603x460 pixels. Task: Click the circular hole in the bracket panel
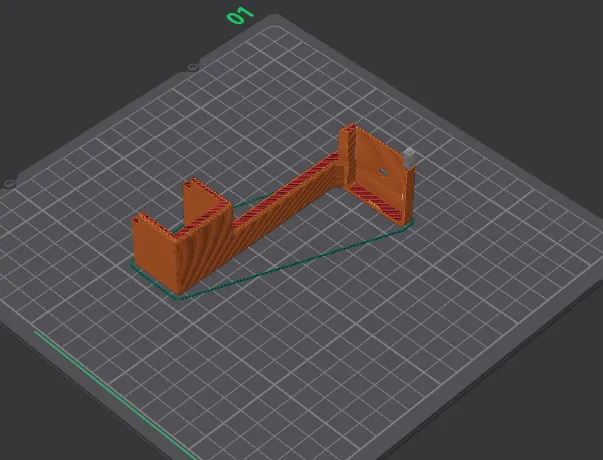click(383, 172)
